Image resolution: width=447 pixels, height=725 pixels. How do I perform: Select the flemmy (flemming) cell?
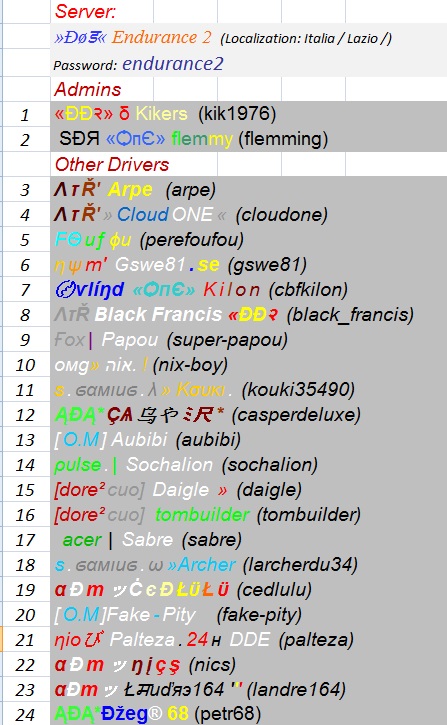[249, 139]
